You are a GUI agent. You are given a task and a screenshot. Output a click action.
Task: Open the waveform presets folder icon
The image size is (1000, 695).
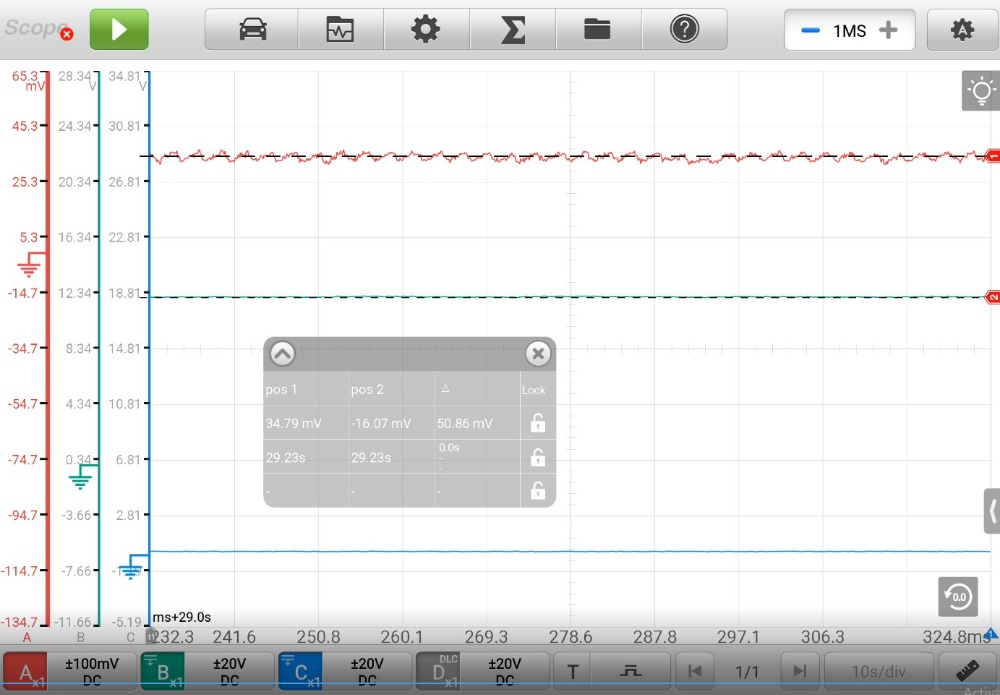click(x=341, y=30)
